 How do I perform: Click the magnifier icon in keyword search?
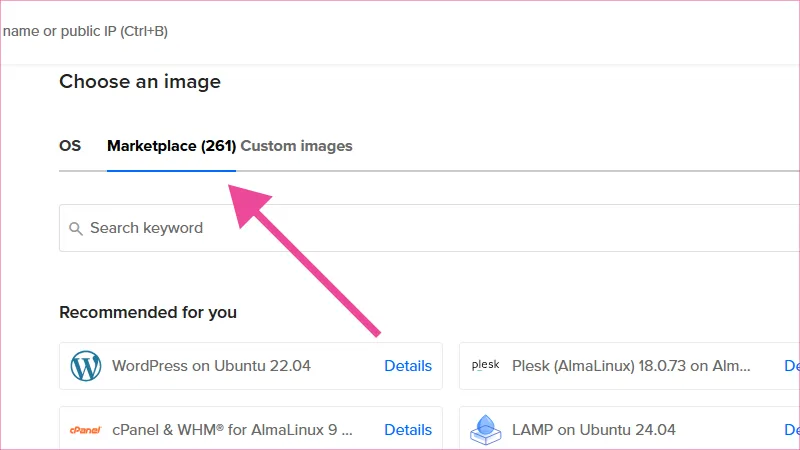coord(76,229)
